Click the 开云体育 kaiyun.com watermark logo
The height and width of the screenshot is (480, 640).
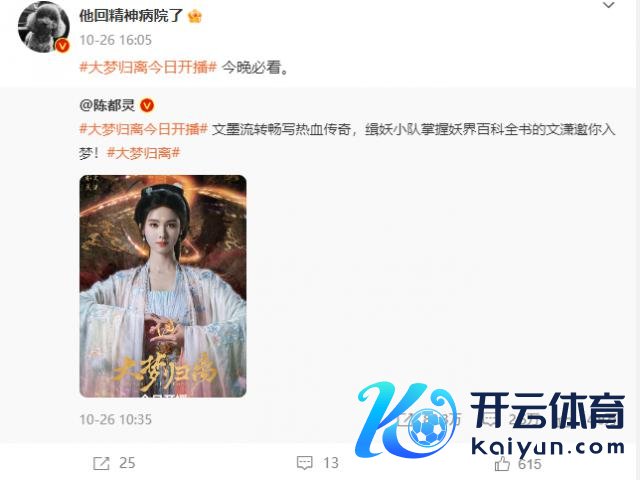(x=490, y=420)
